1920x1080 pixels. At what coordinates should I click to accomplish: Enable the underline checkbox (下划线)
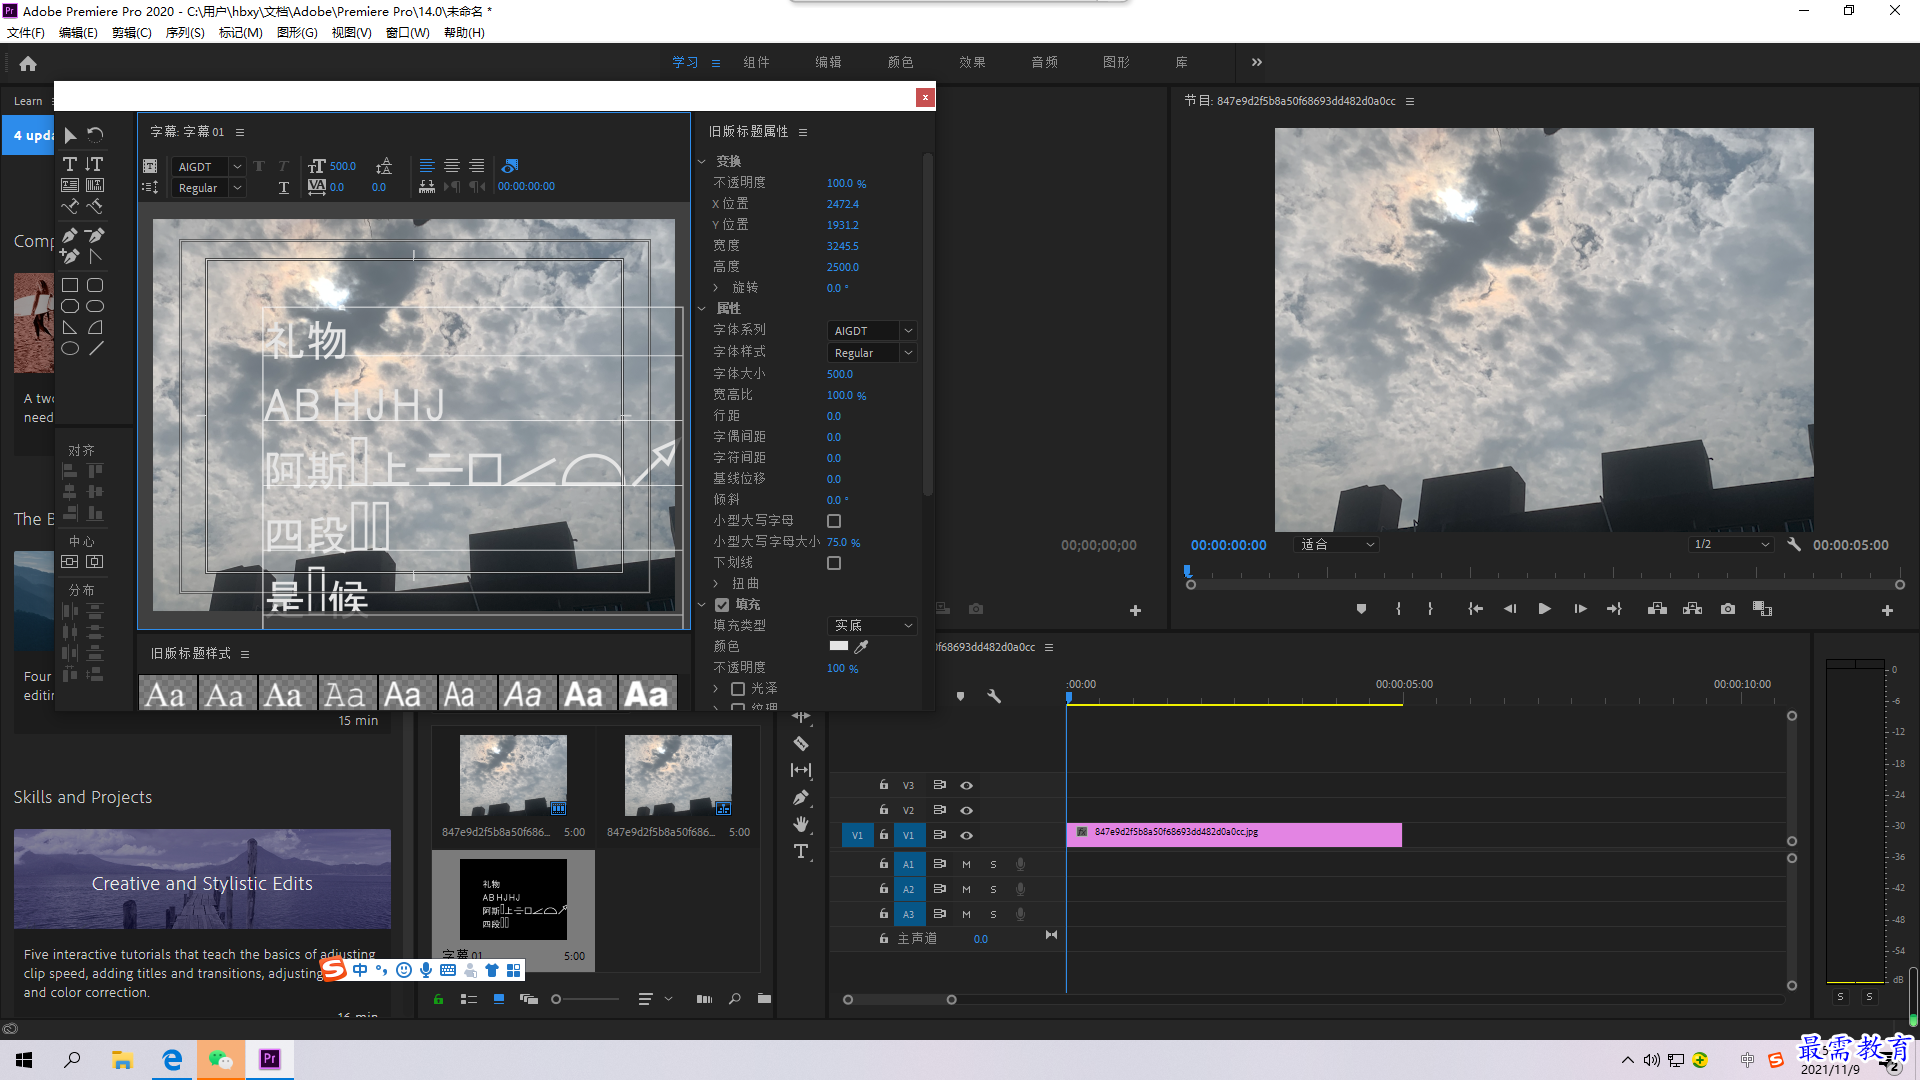834,563
